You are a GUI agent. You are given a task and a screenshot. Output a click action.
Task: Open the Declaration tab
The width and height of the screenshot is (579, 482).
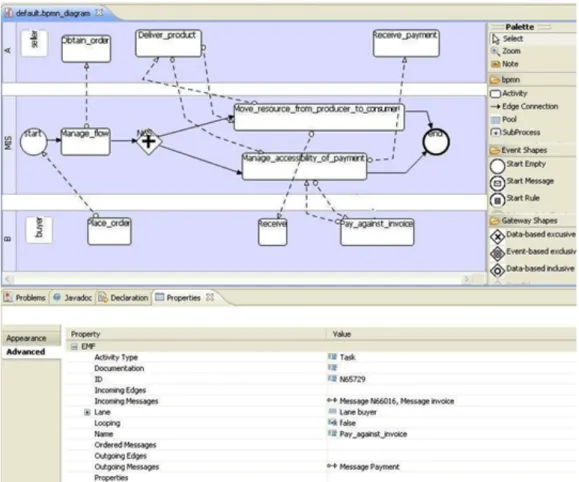[124, 298]
